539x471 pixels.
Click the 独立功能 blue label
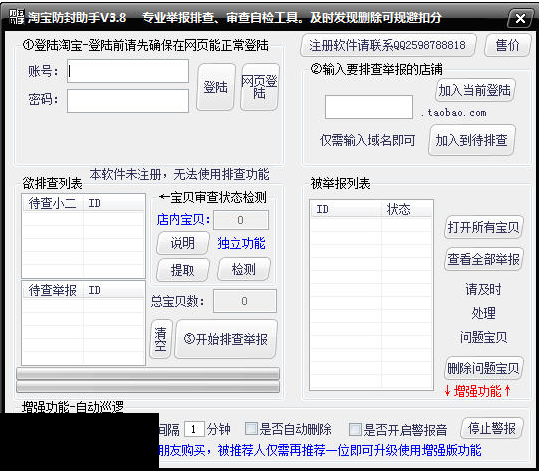click(x=241, y=243)
